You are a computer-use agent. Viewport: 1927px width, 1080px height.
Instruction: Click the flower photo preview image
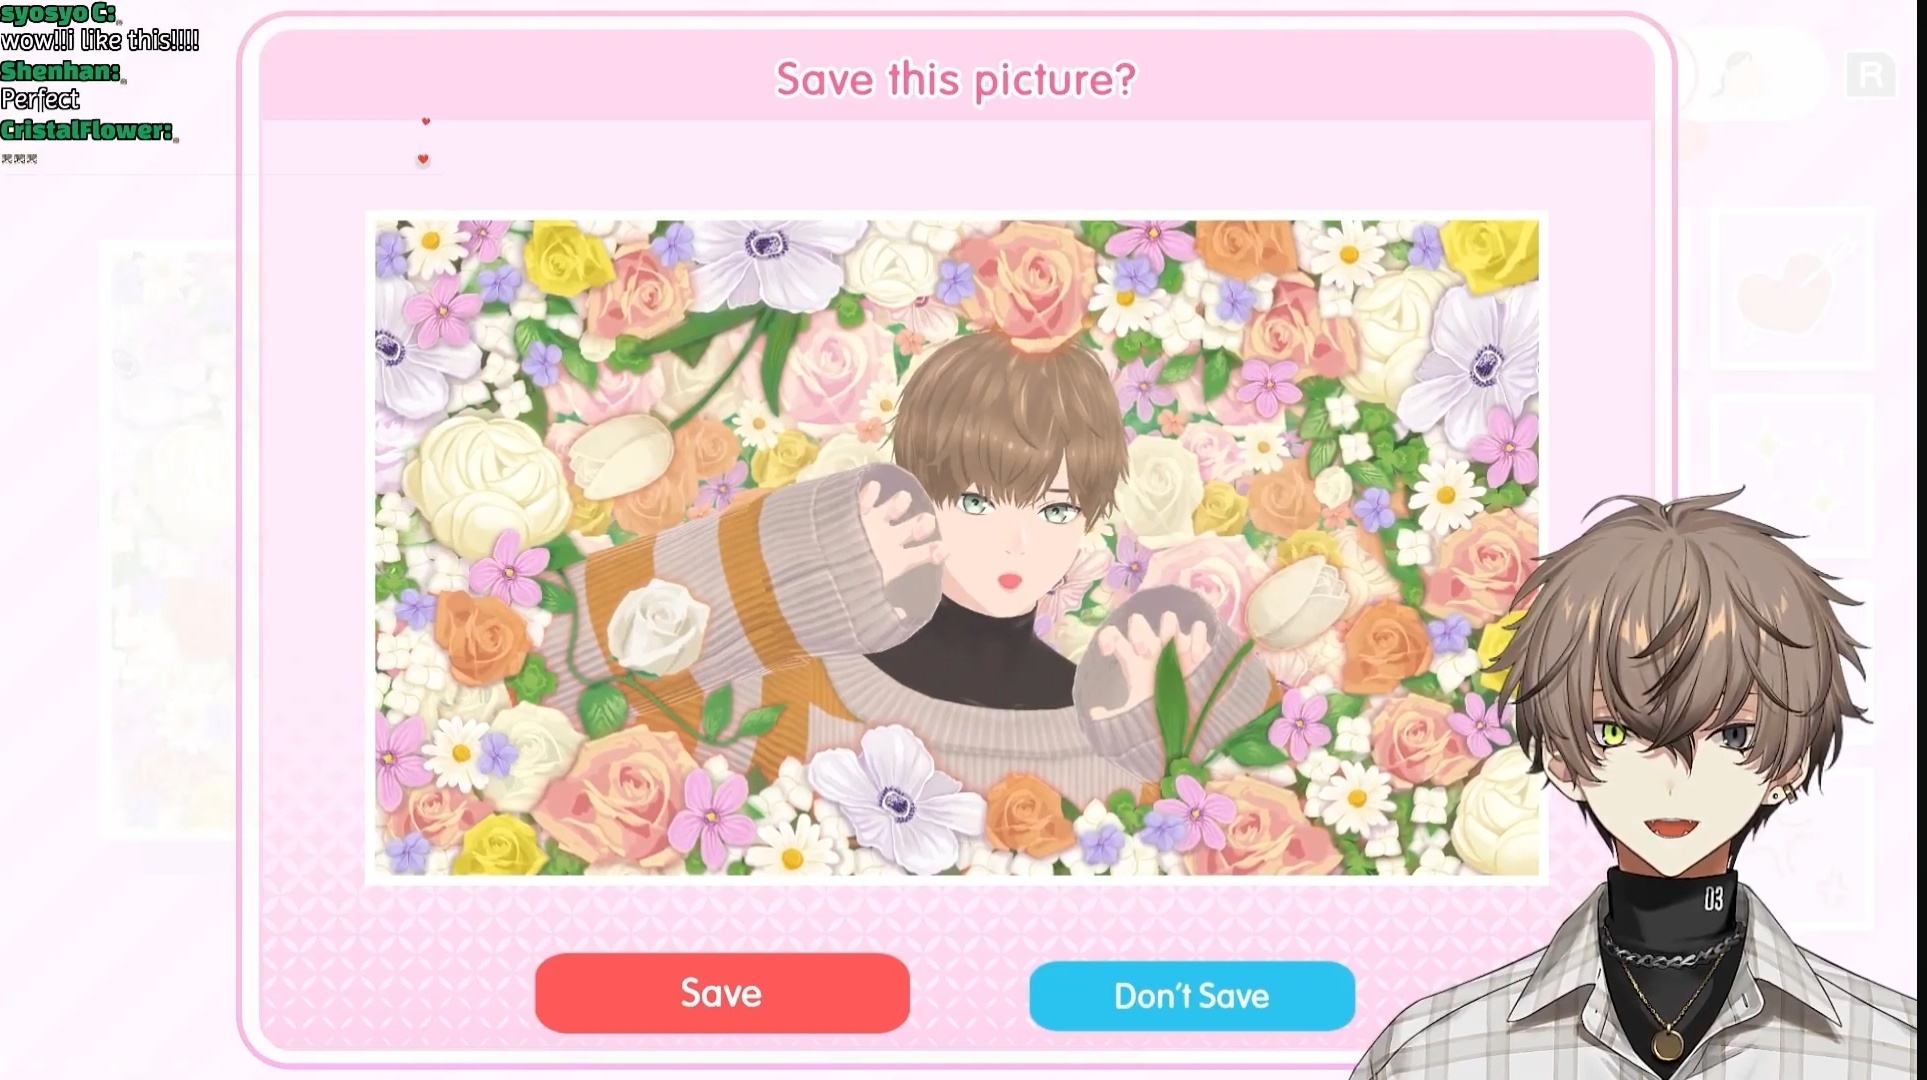click(957, 548)
